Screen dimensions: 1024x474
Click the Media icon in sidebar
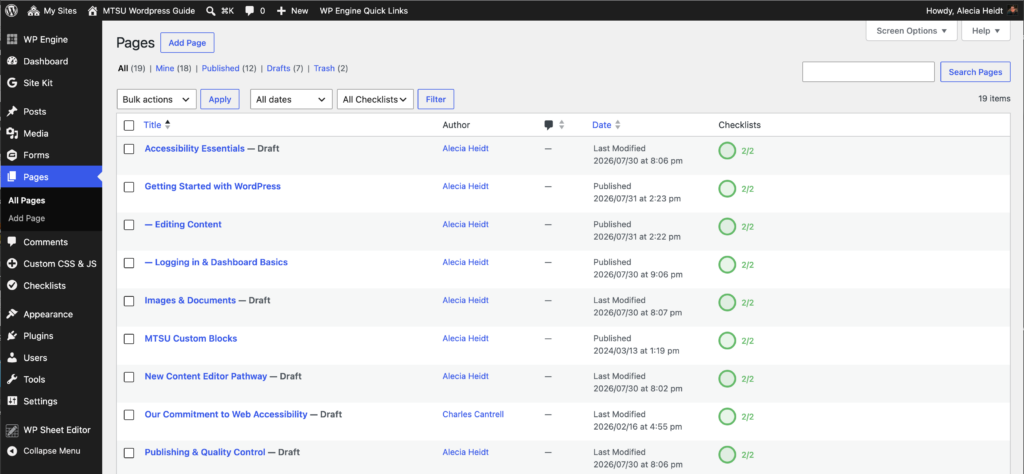(12, 133)
